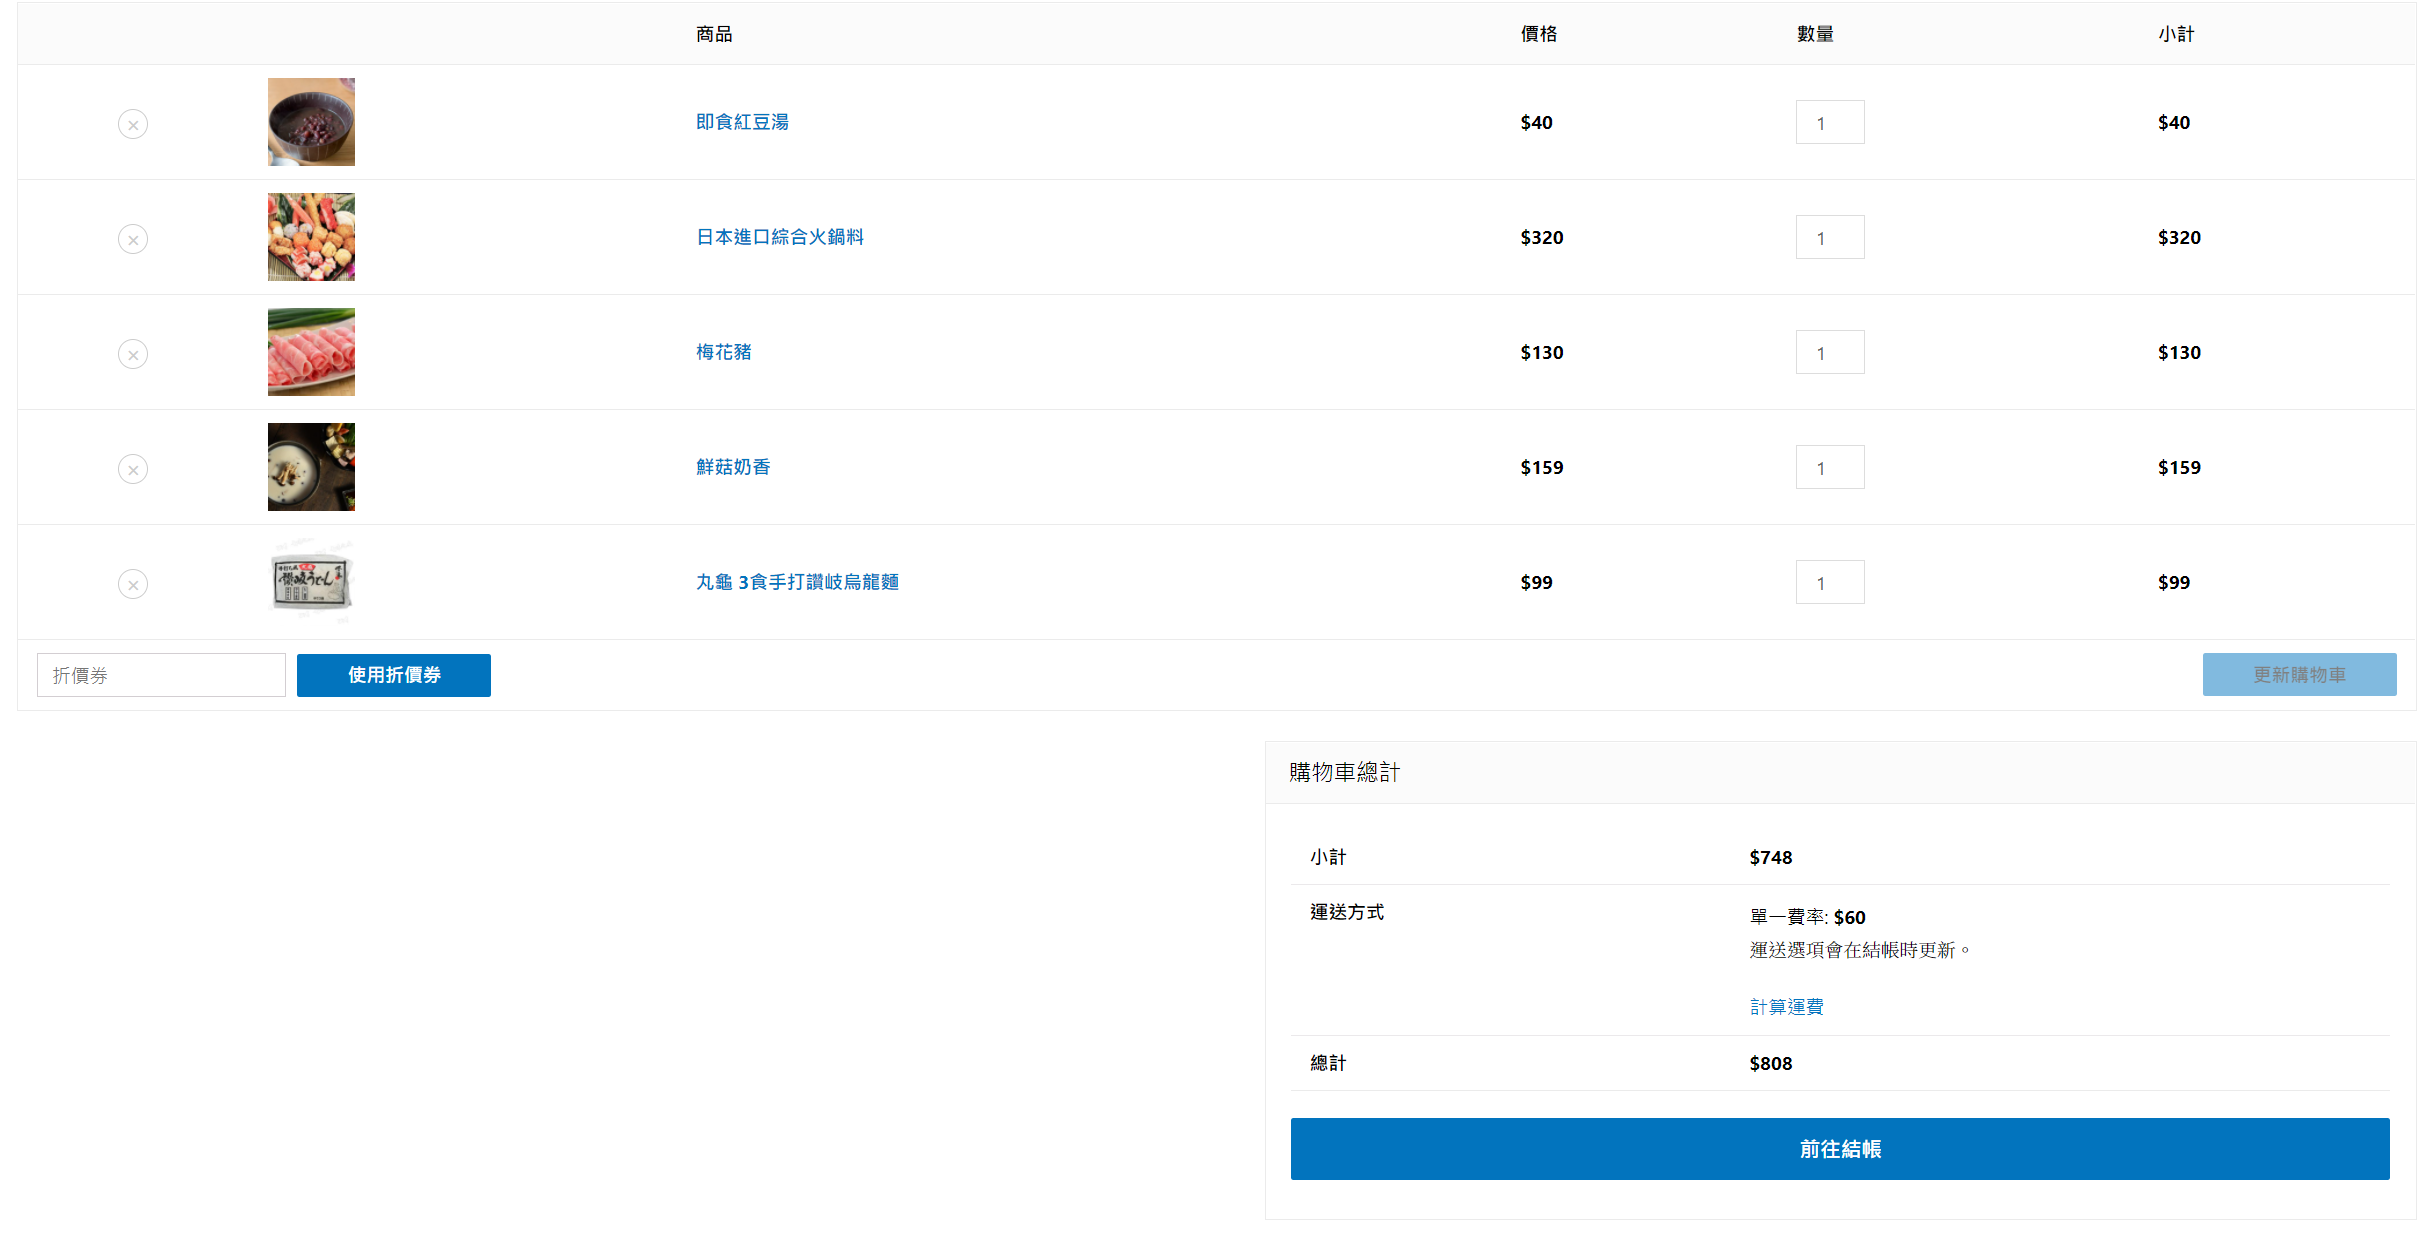Follow the 丸龜 3食手打讚岐烏龍麵 link

797,582
